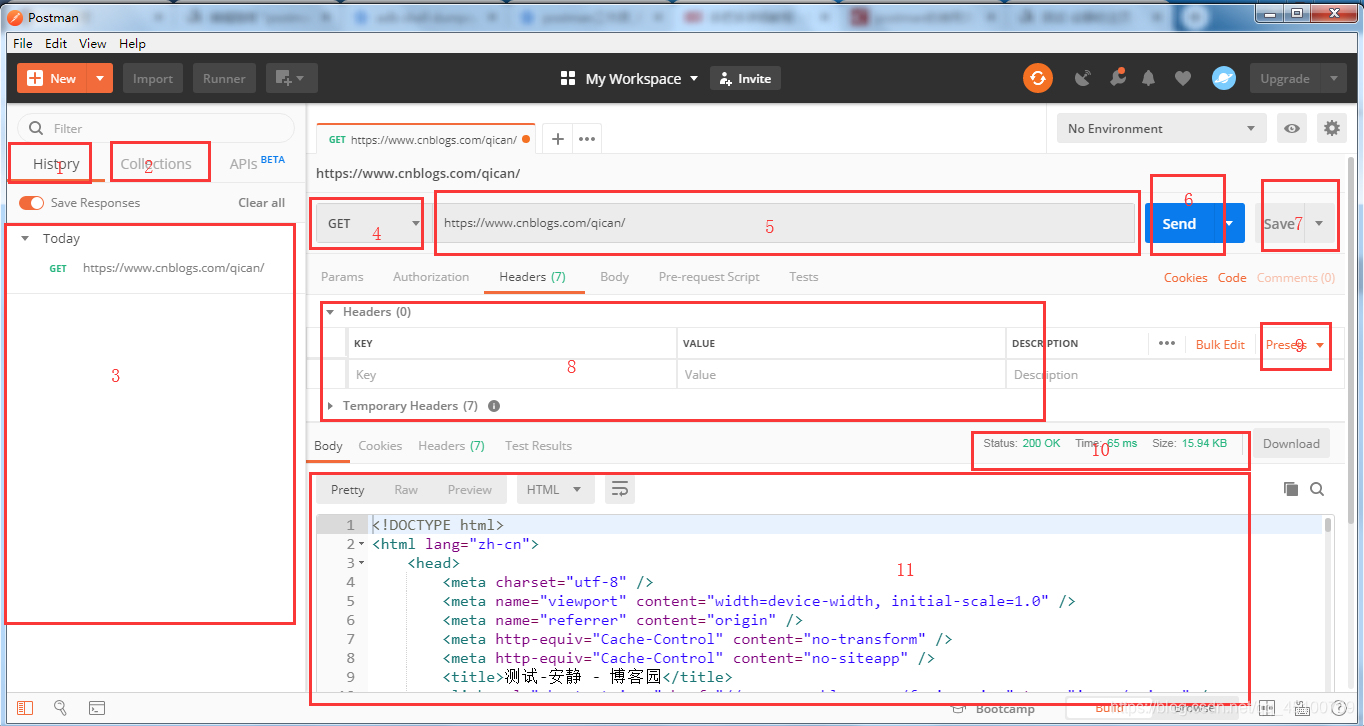Select the Raw response view
The image size is (1364, 726).
pyautogui.click(x=406, y=489)
